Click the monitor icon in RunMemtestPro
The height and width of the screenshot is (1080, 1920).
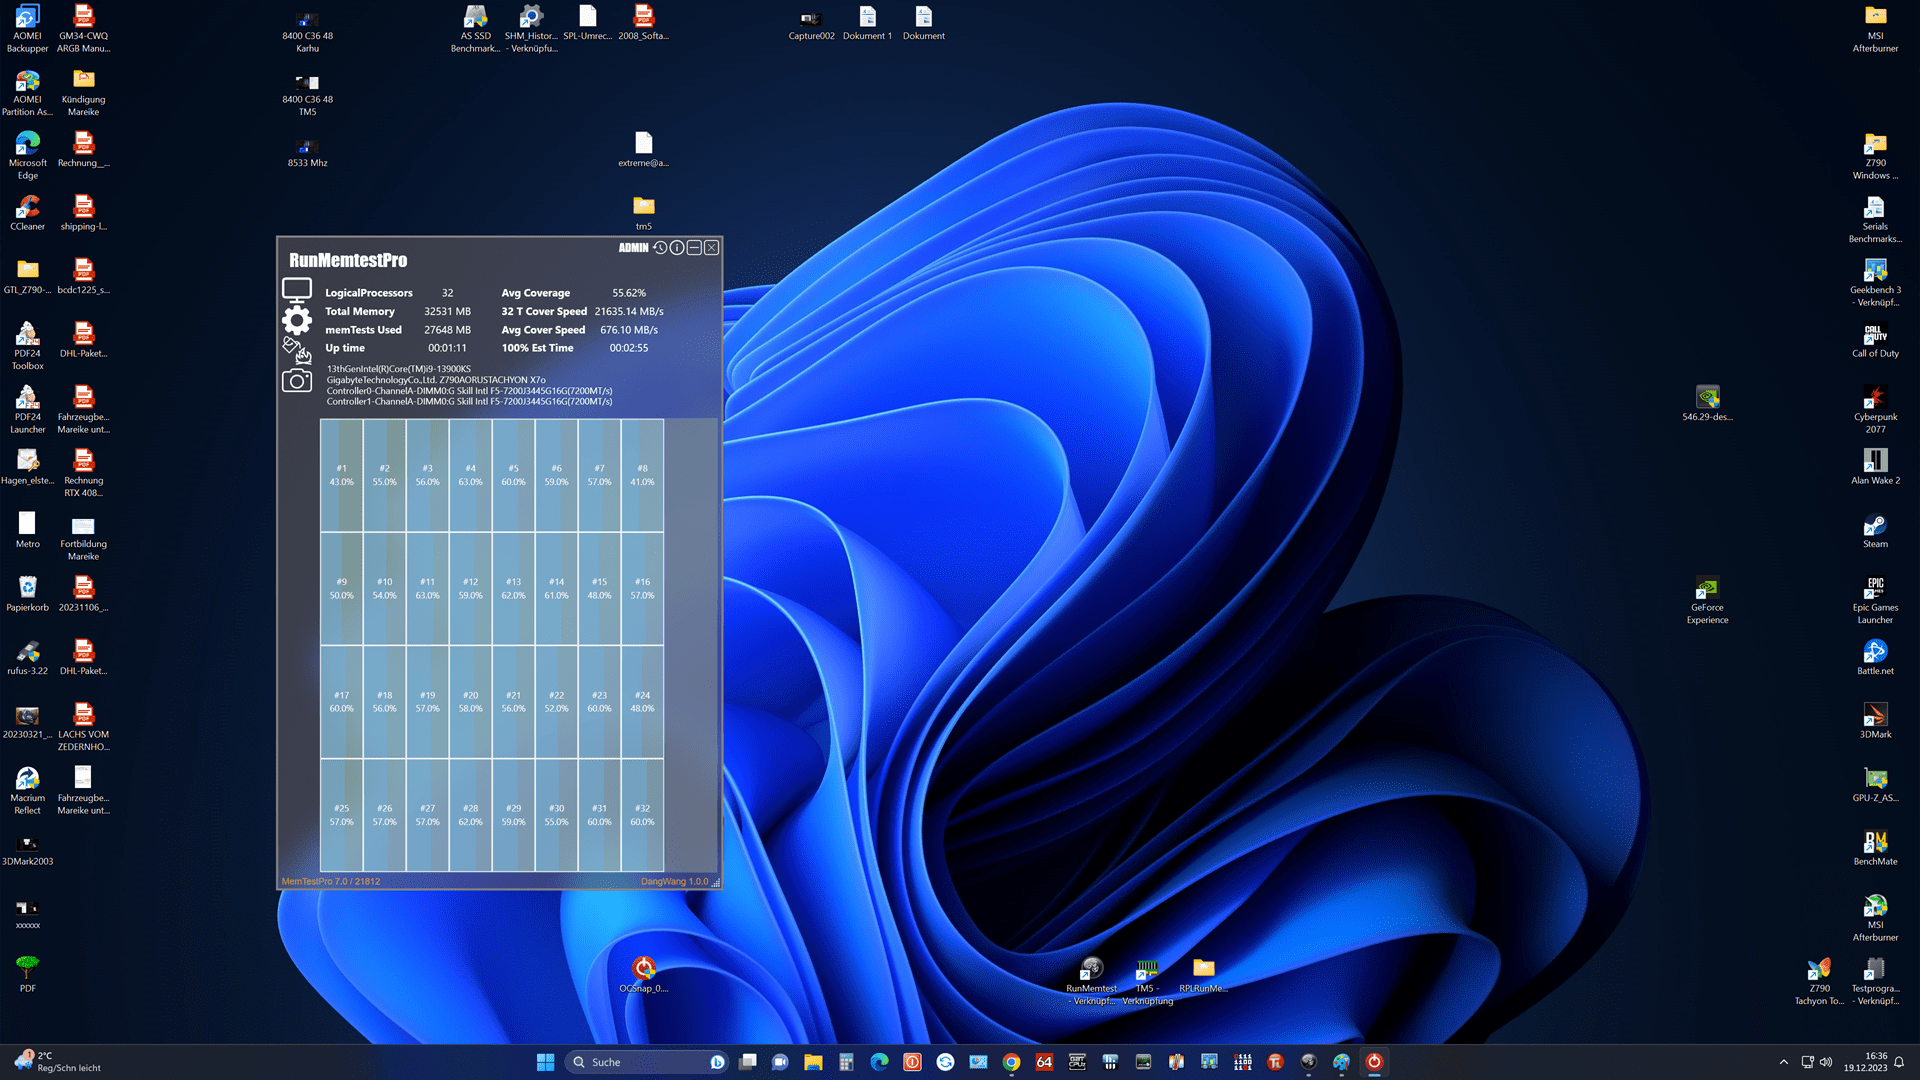(297, 290)
